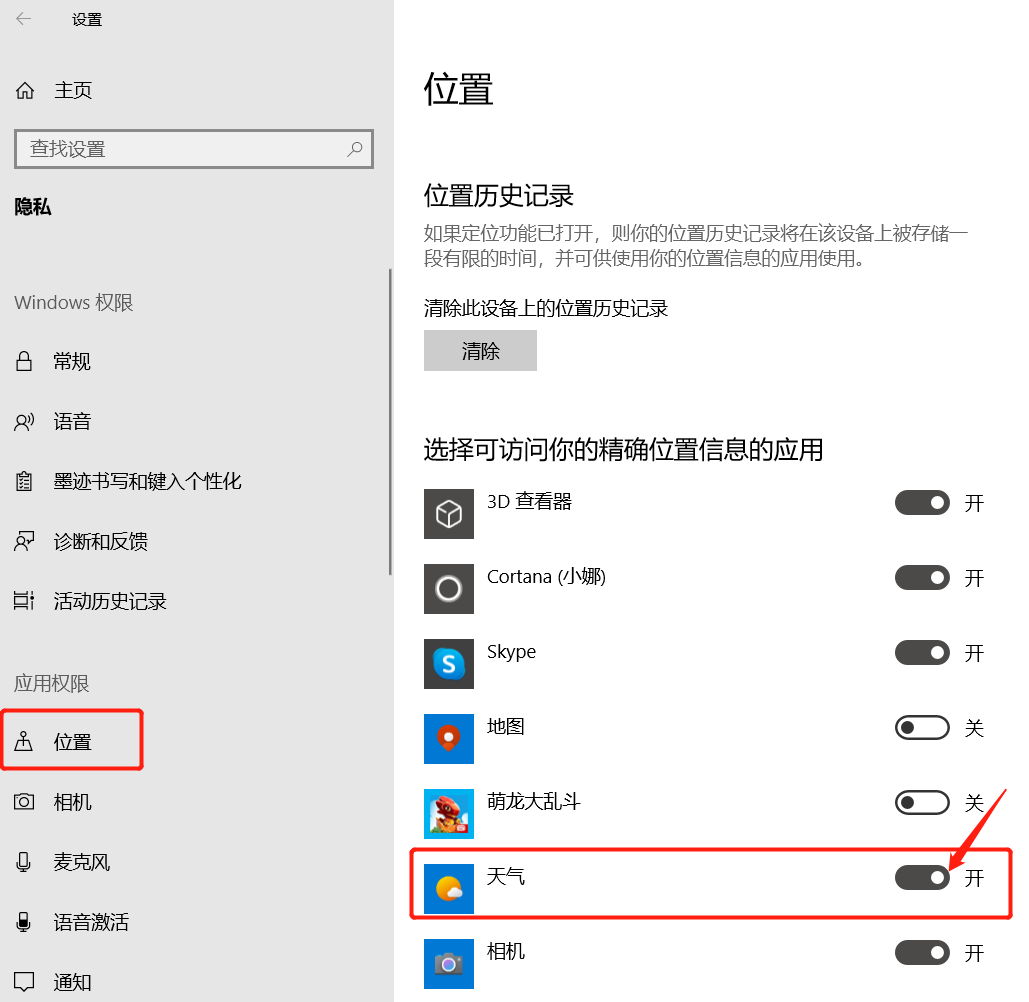
Task: Turn off location access for Skype
Action: (x=922, y=652)
